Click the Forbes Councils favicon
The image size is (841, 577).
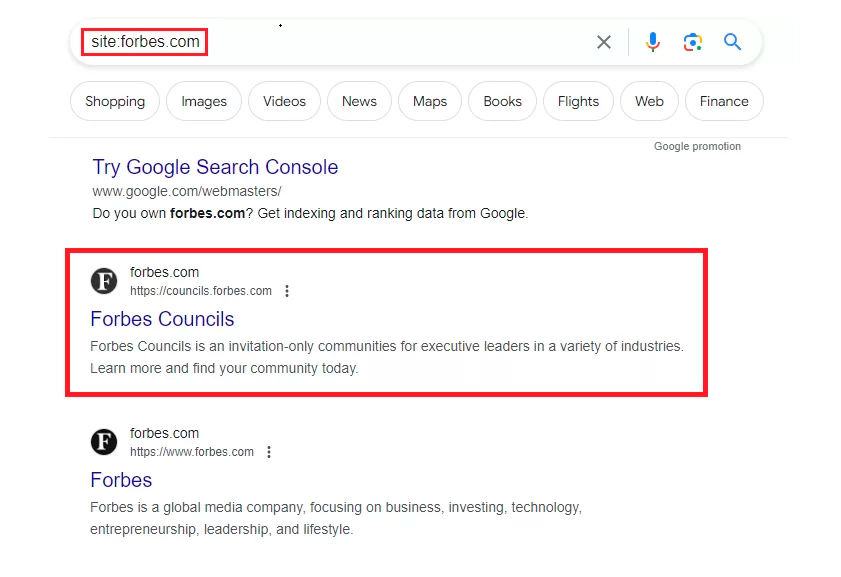pos(104,281)
